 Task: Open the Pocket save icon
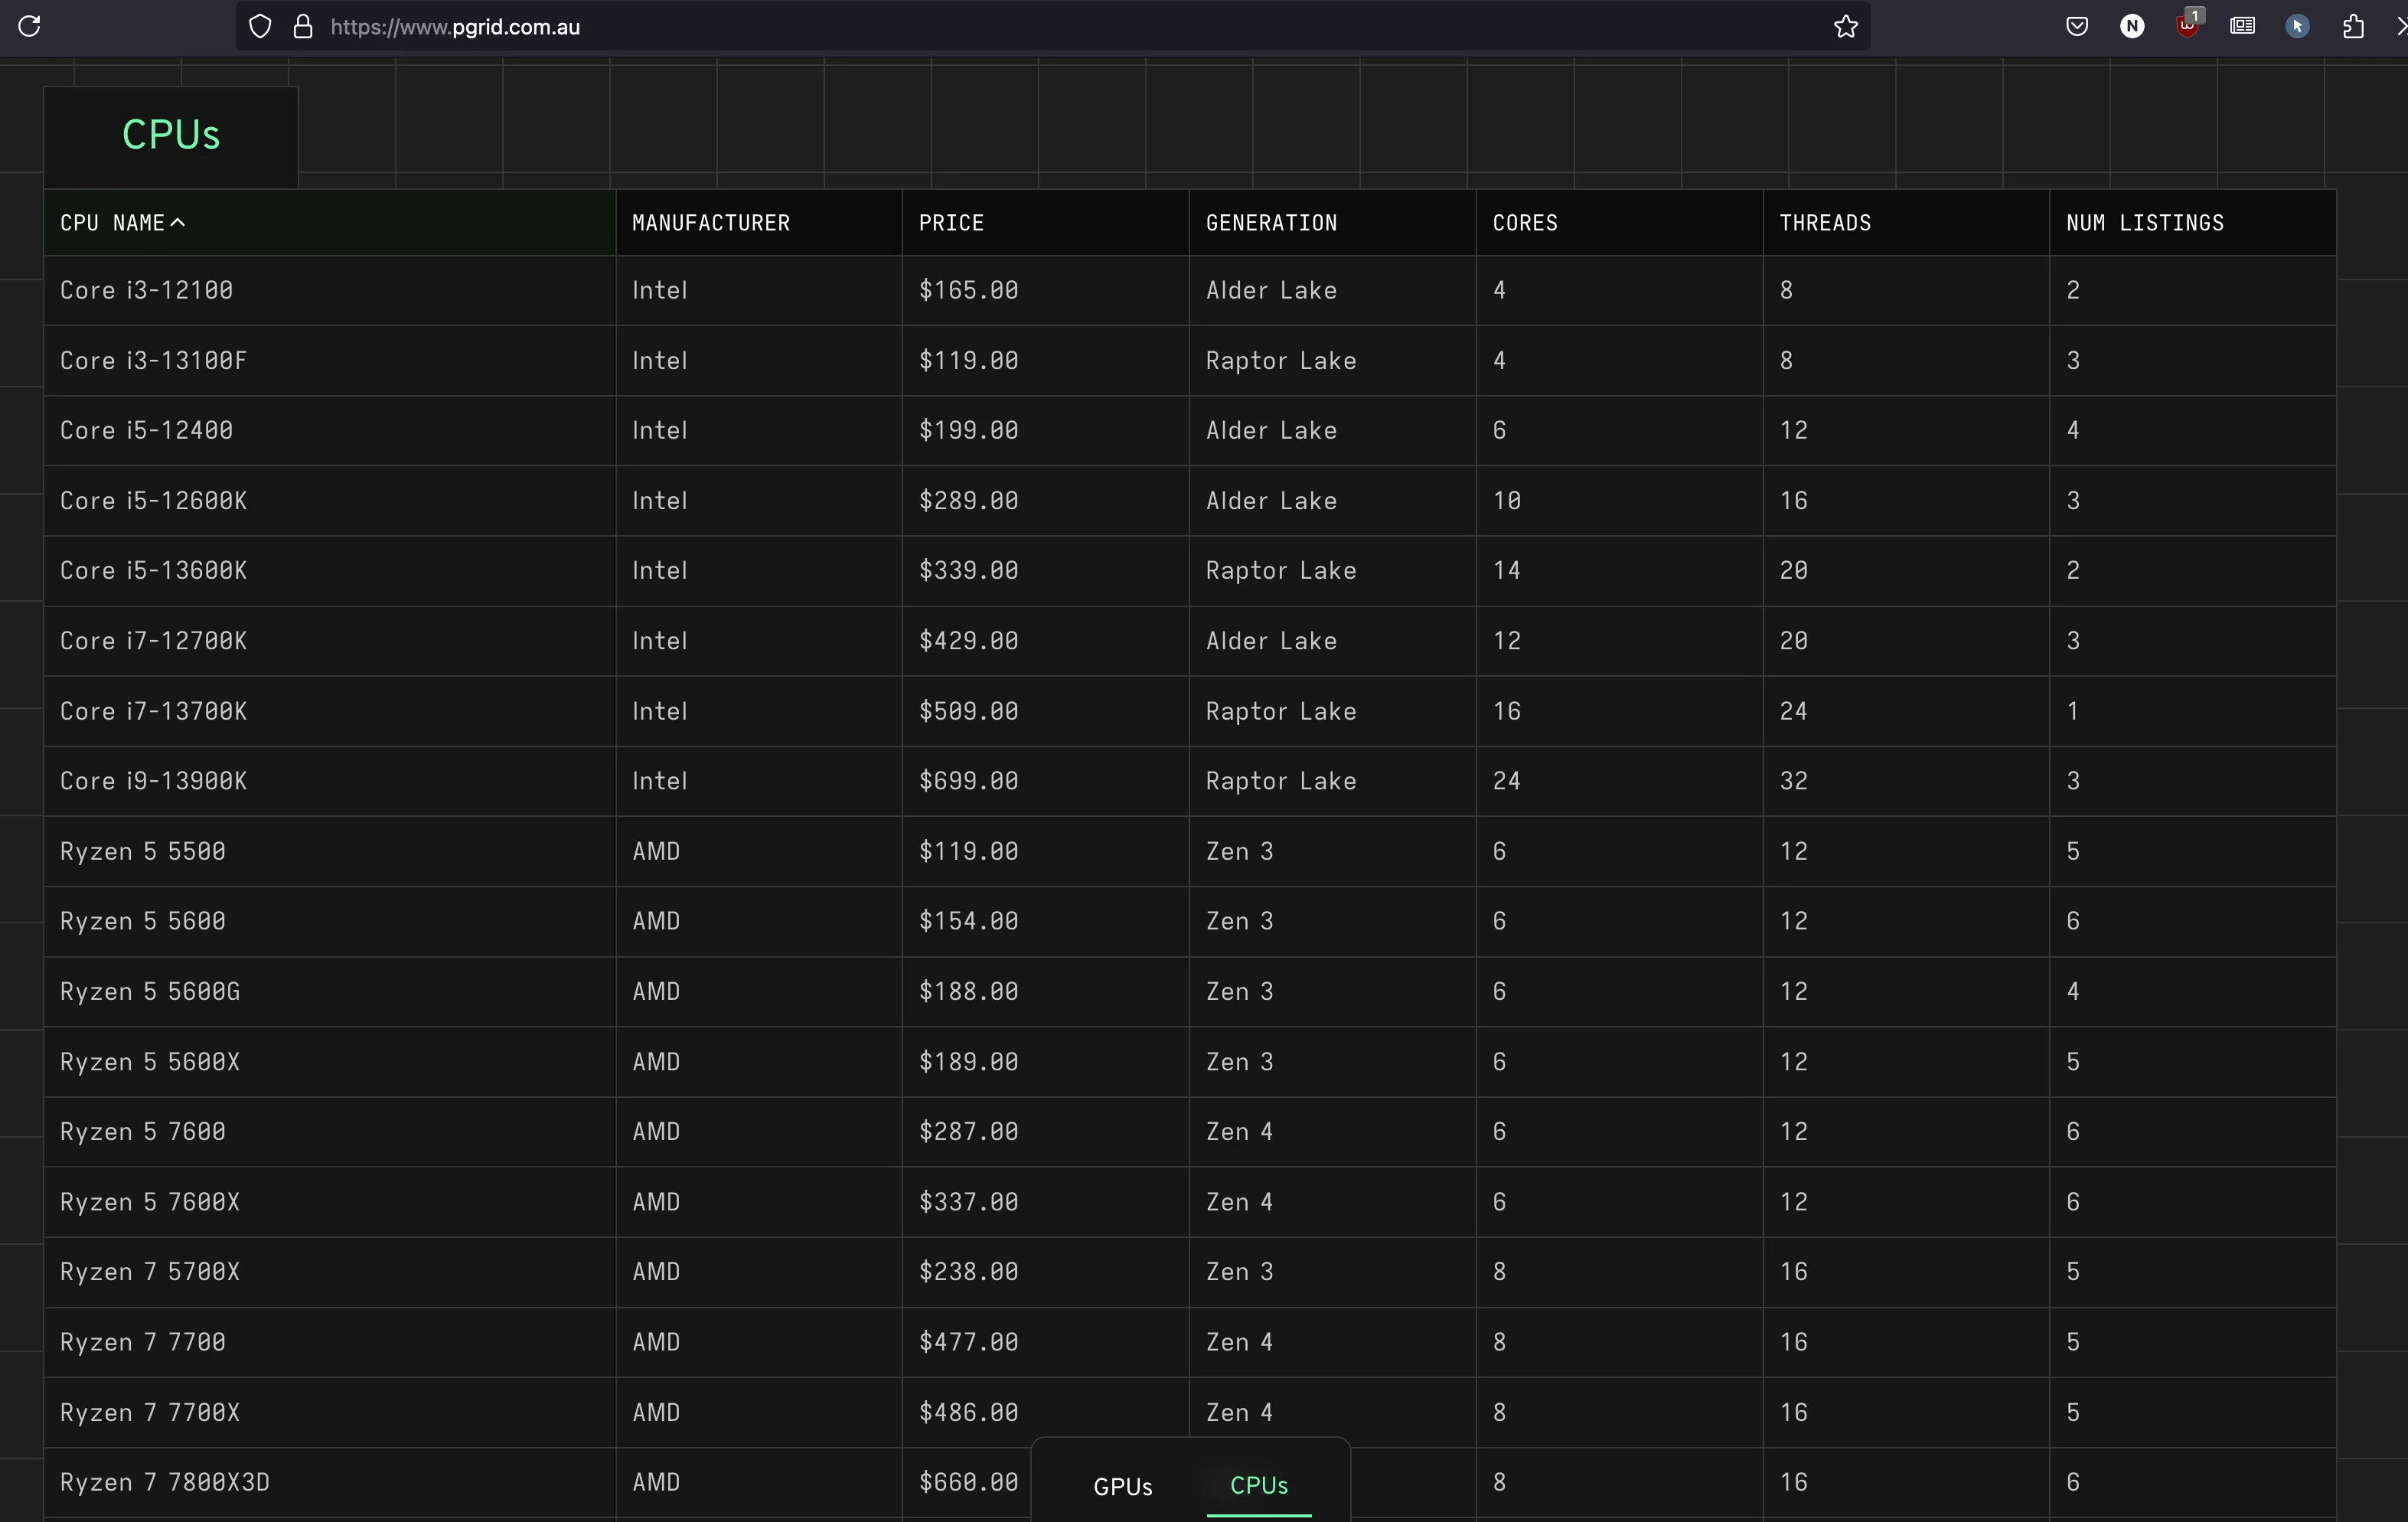pyautogui.click(x=2077, y=27)
